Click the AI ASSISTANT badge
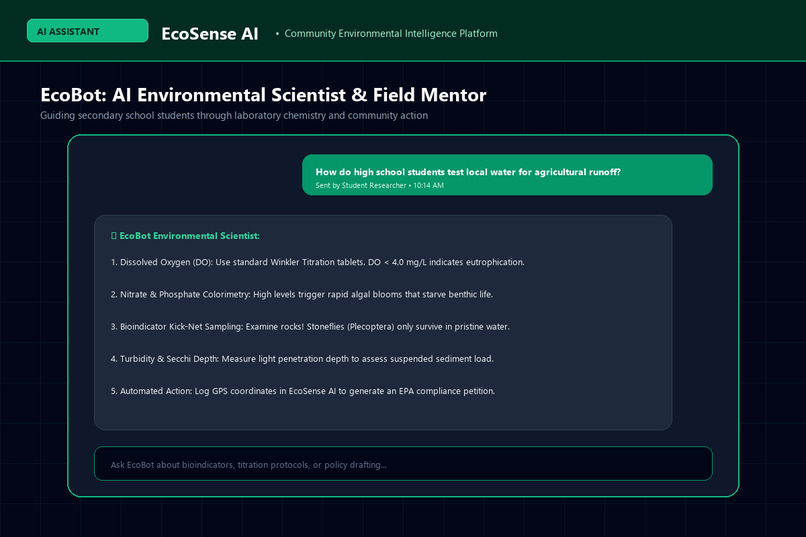This screenshot has width=806, height=537. point(87,31)
